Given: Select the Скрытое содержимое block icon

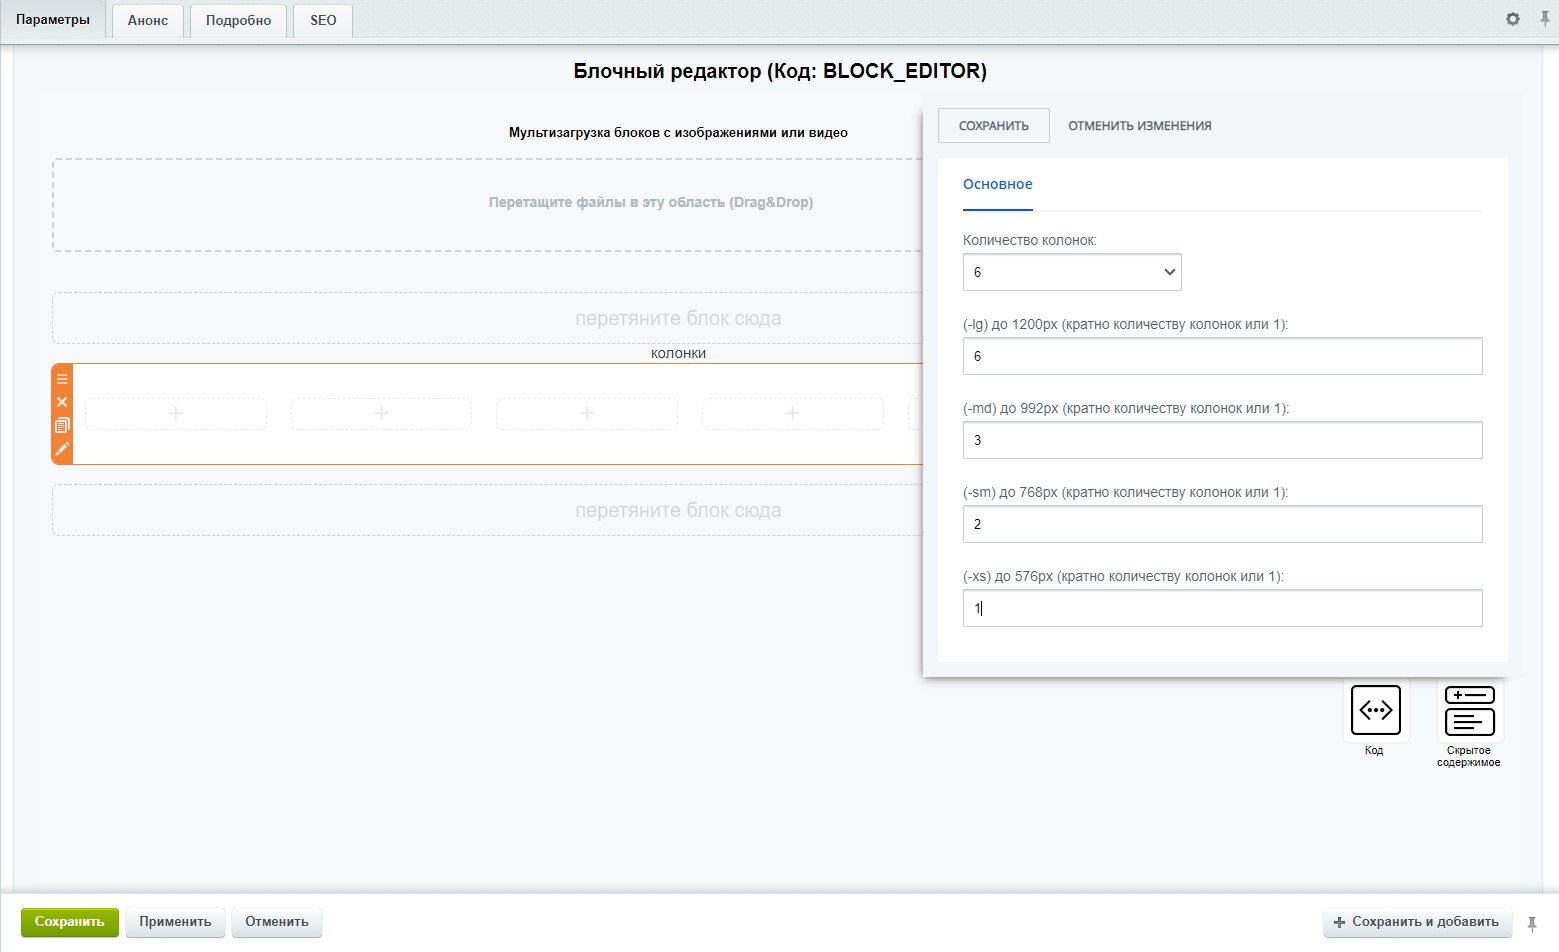Looking at the screenshot, I should [1469, 711].
